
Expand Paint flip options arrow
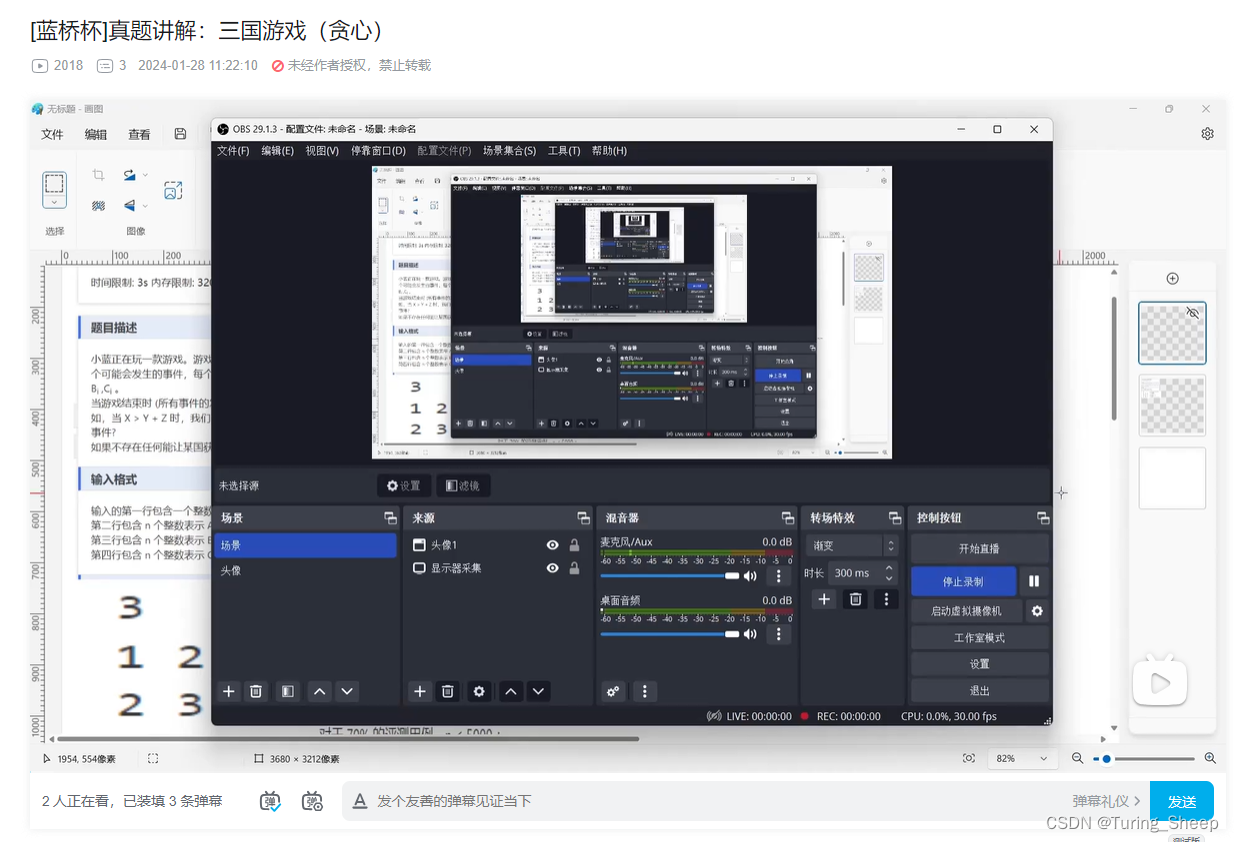[x=145, y=206]
